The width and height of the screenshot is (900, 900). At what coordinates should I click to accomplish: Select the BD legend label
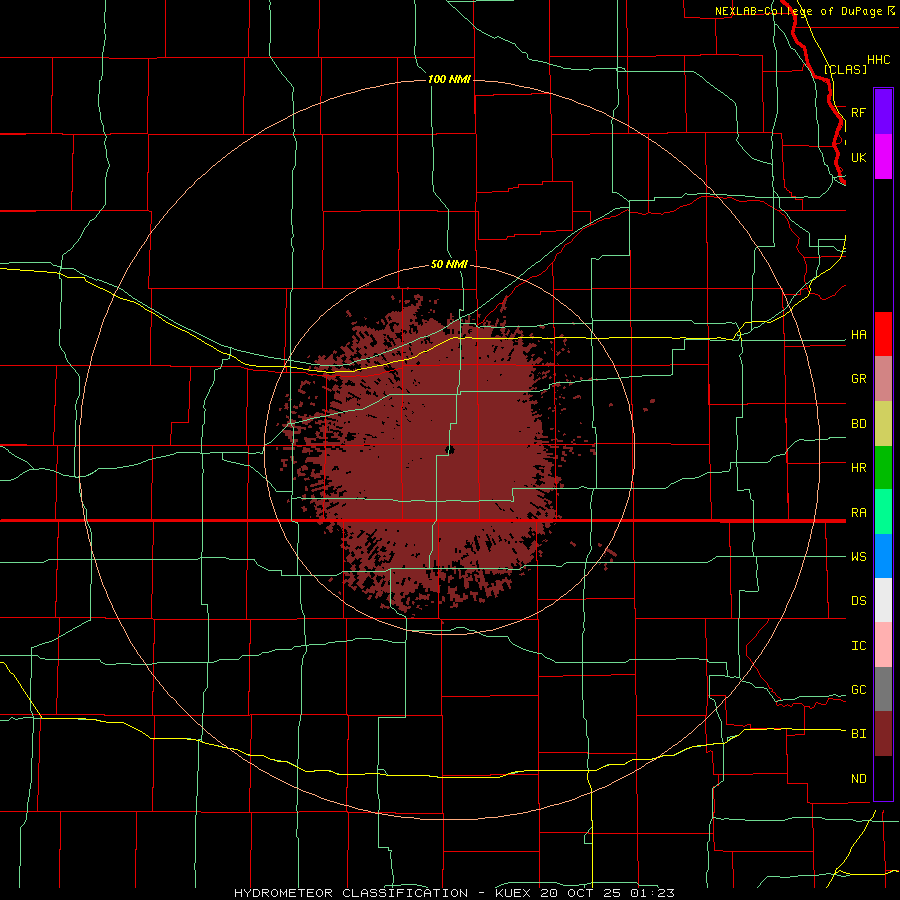click(x=858, y=424)
